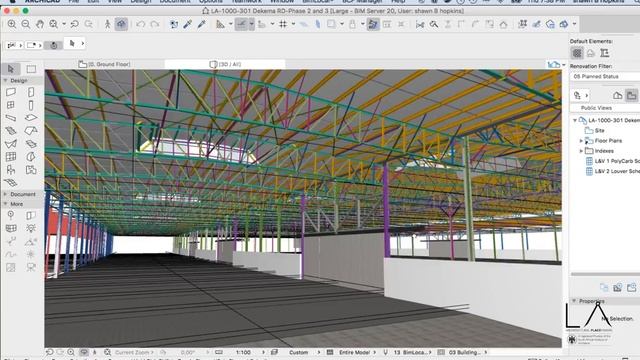Collapse the Design toolbox section
The width and height of the screenshot is (640, 360).
(6, 80)
